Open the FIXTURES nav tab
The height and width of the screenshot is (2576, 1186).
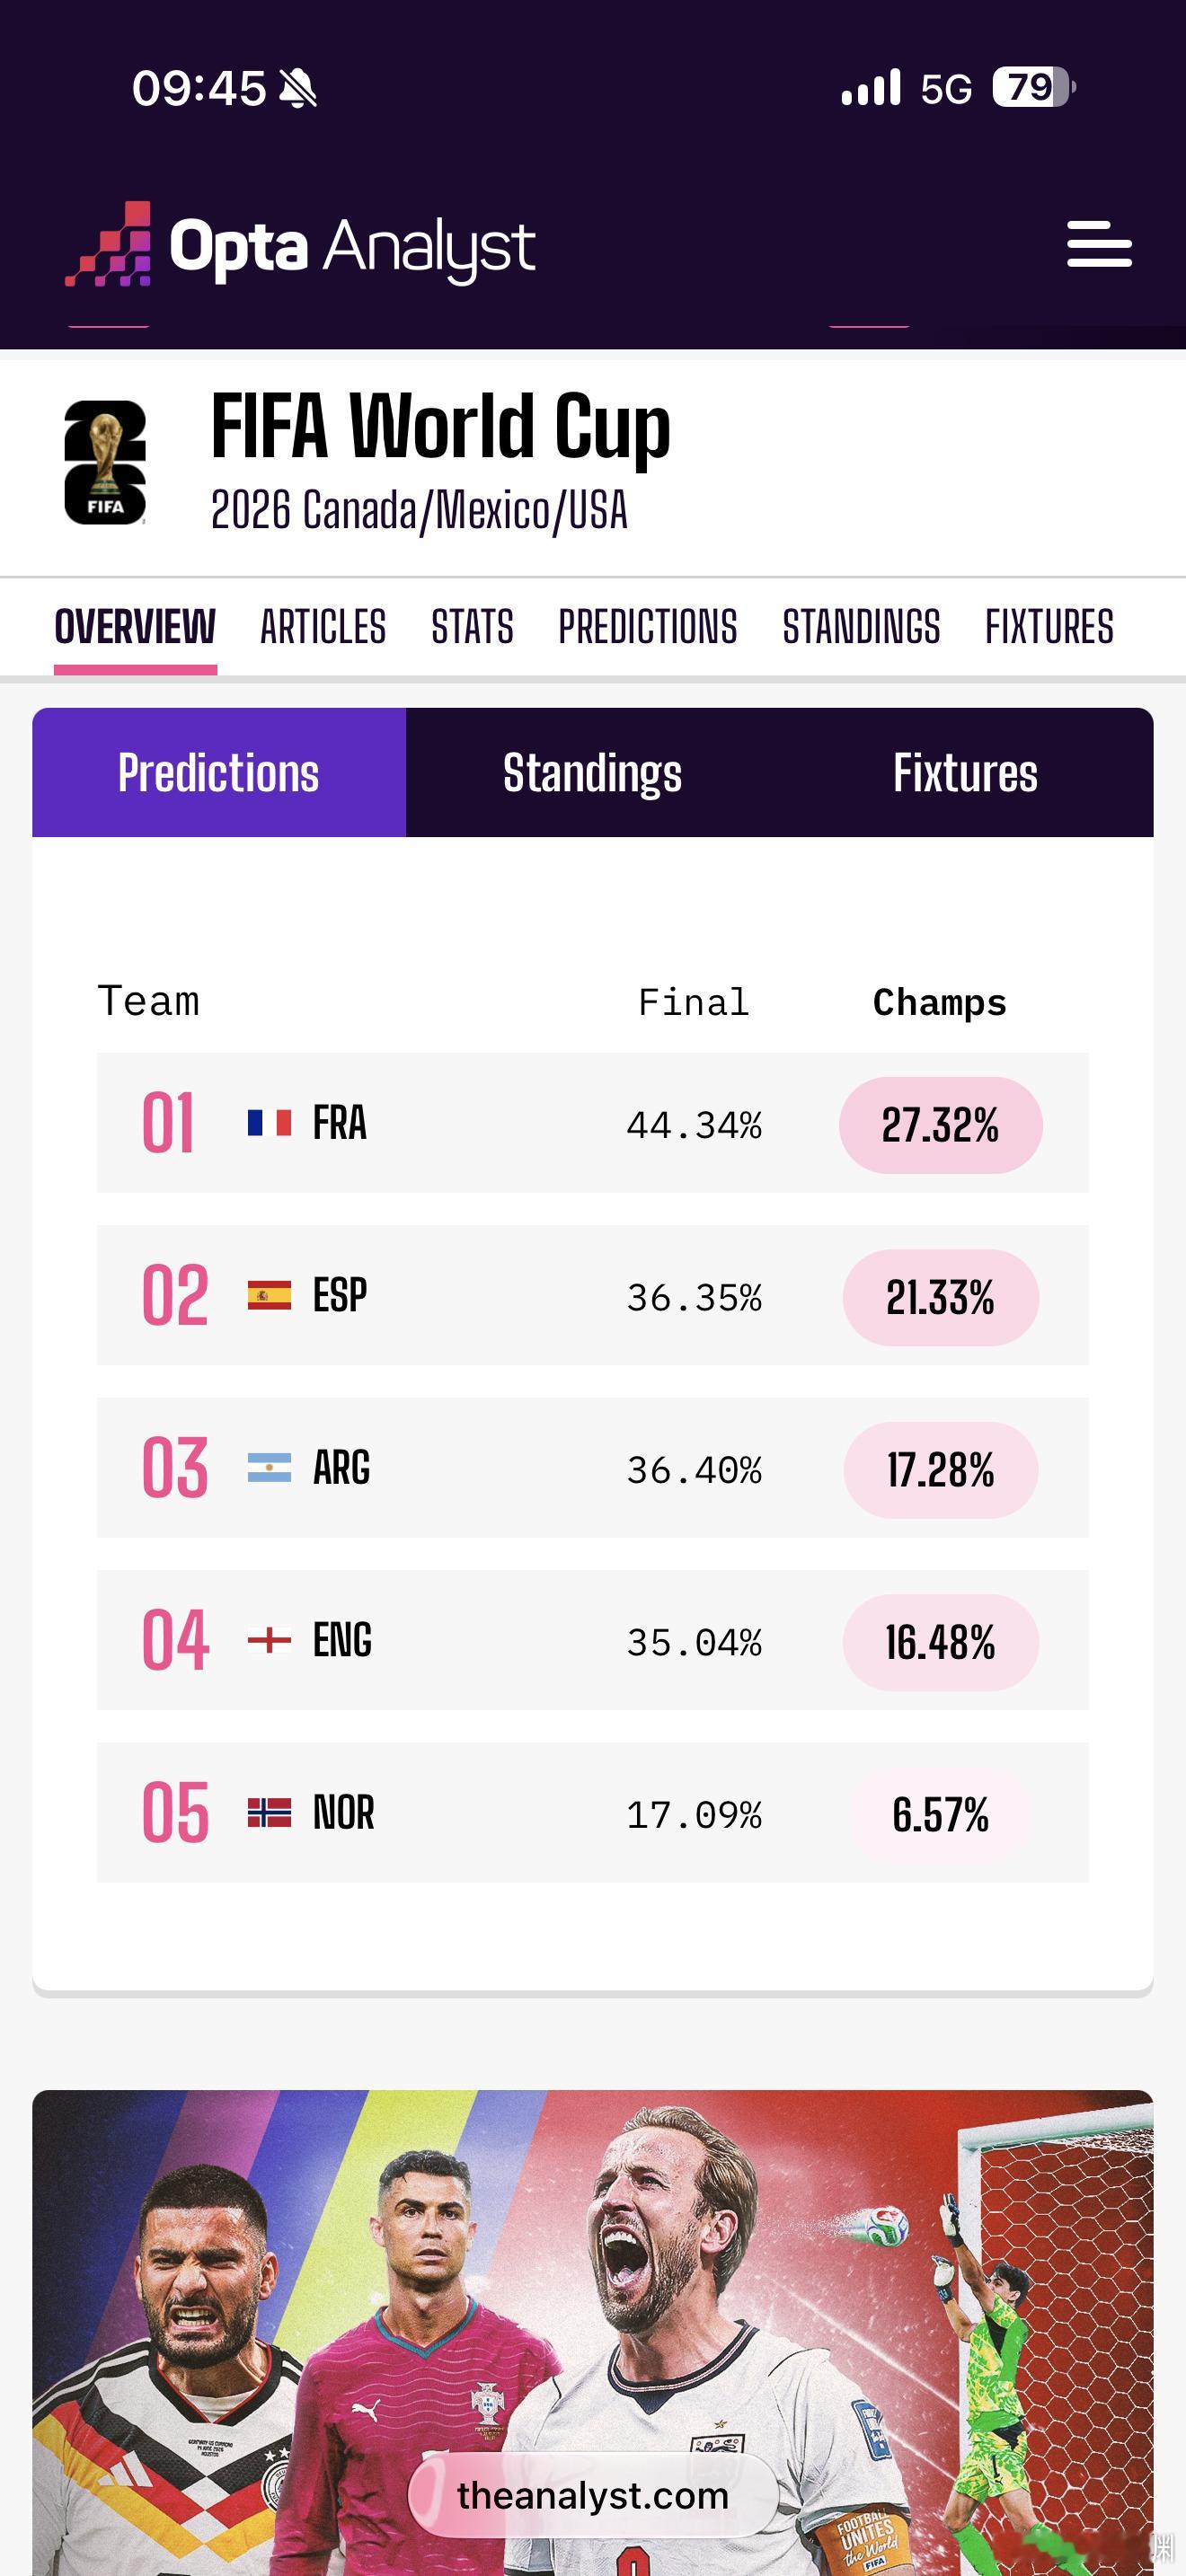(1049, 627)
